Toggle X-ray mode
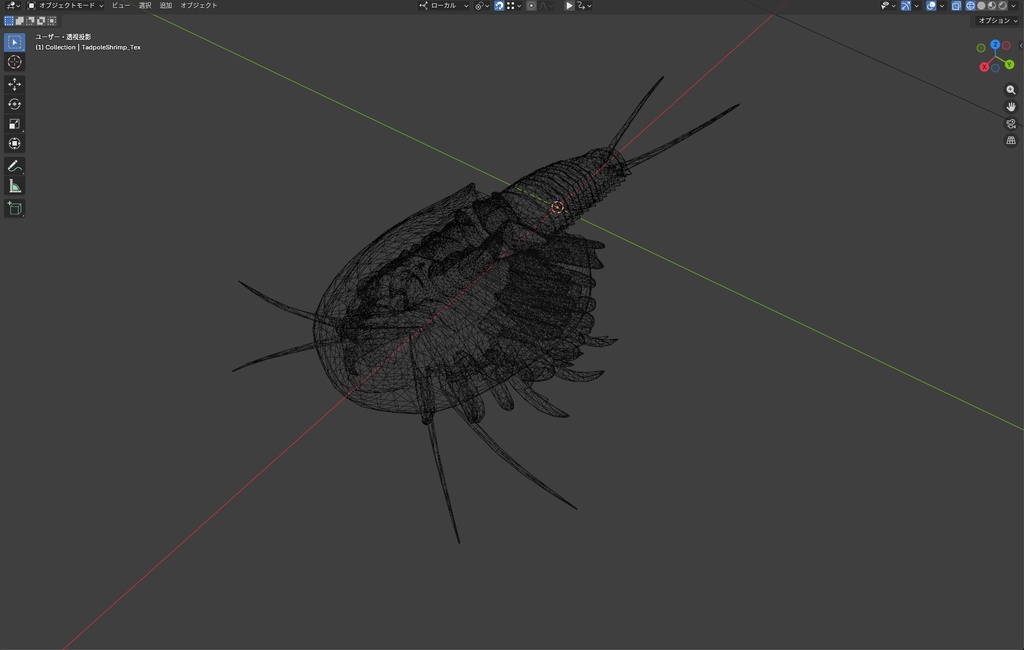The width and height of the screenshot is (1024, 650). pos(956,5)
